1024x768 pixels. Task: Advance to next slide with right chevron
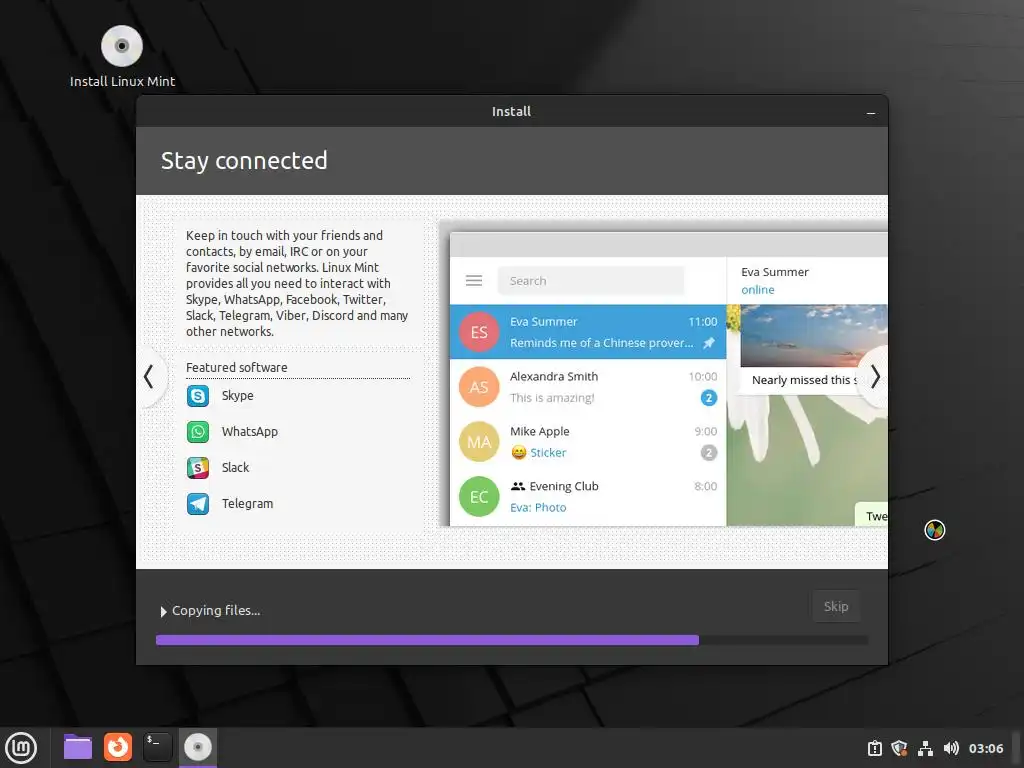pos(875,377)
